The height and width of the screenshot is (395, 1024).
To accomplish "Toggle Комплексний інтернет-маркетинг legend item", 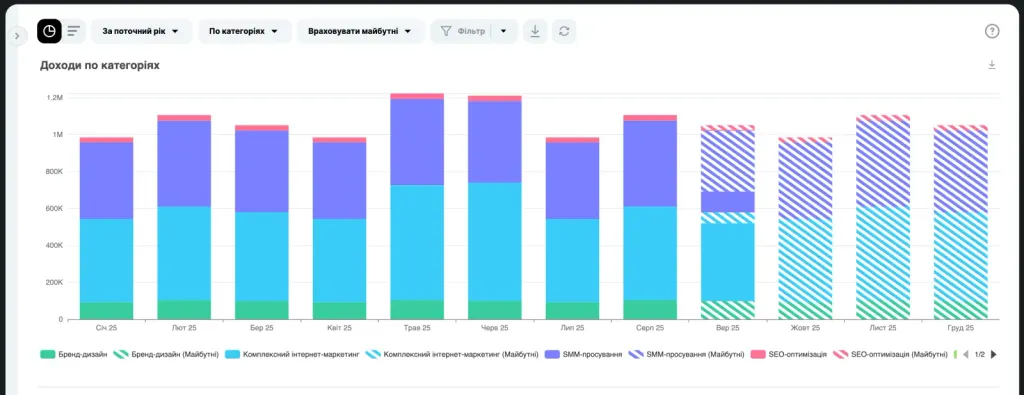I will tap(292, 355).
